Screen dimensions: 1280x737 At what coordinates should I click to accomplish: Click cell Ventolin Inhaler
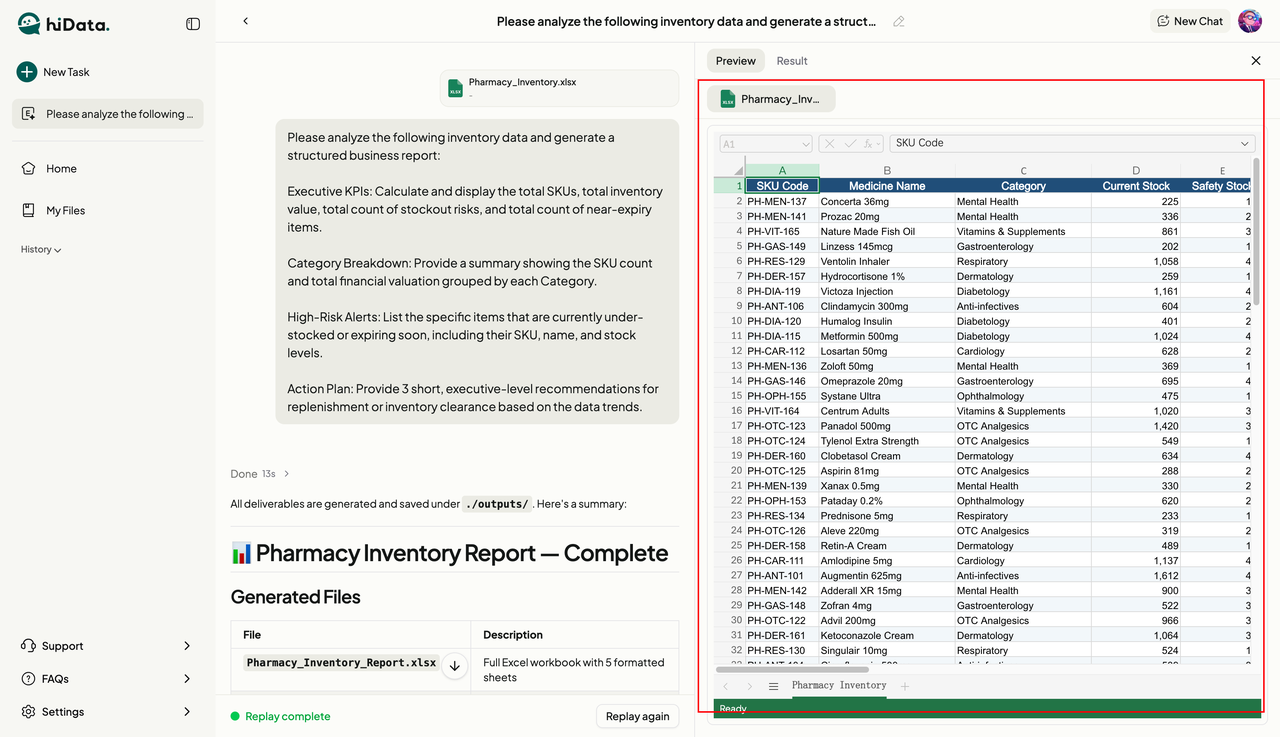(x=887, y=261)
